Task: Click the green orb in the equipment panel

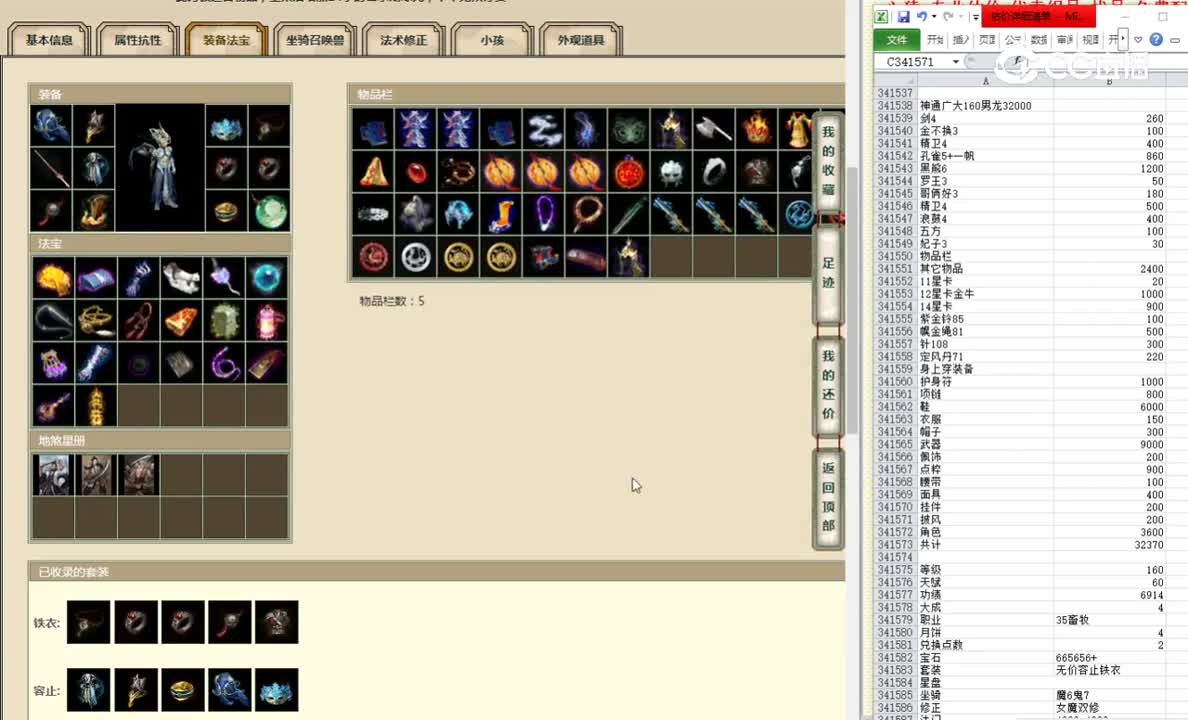Action: 269,211
